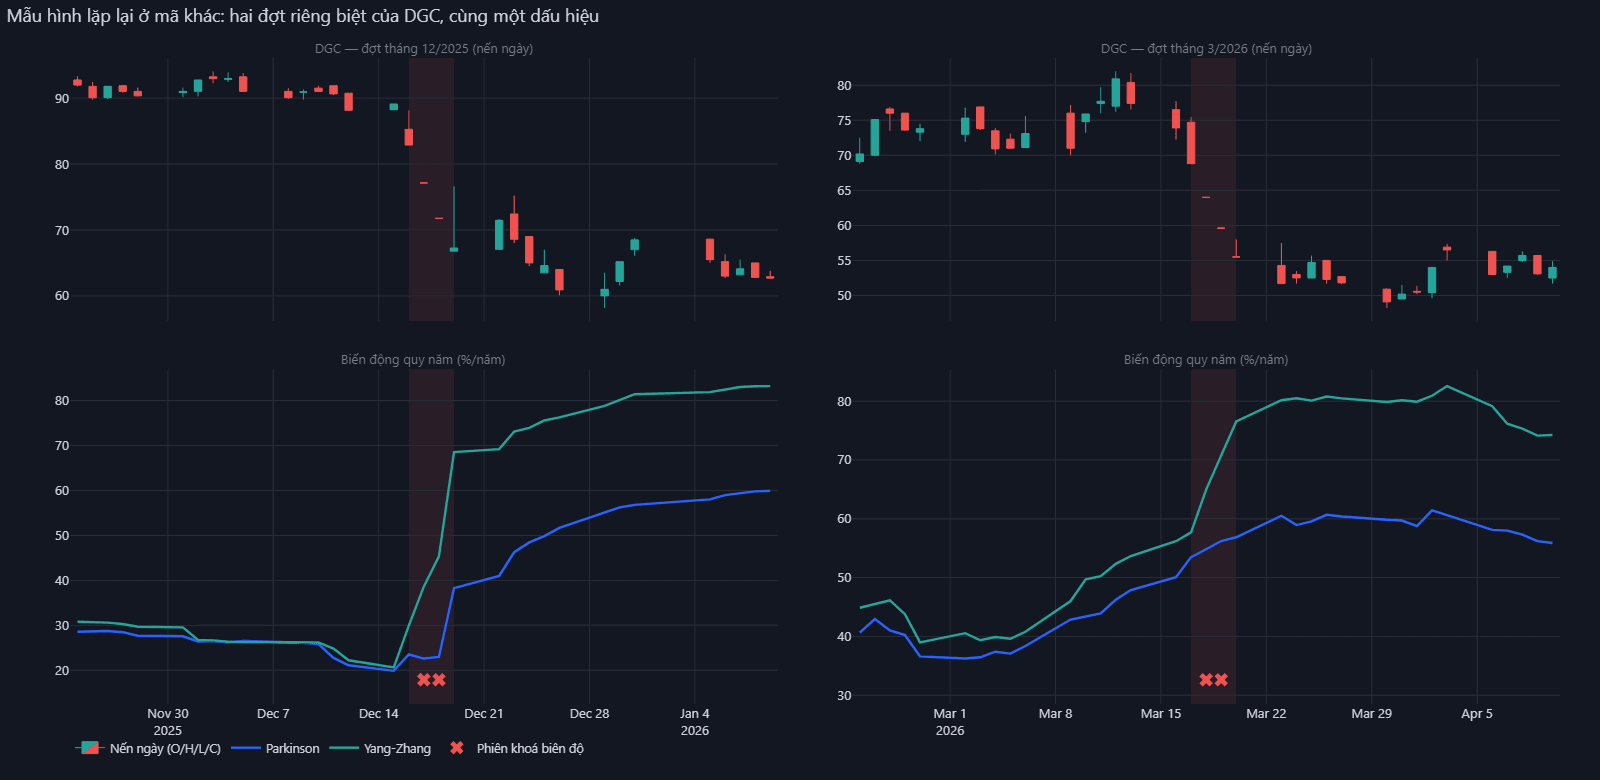Click the "Jan 4 2026" x-axis date label
This screenshot has height=780, width=1600.
click(695, 721)
